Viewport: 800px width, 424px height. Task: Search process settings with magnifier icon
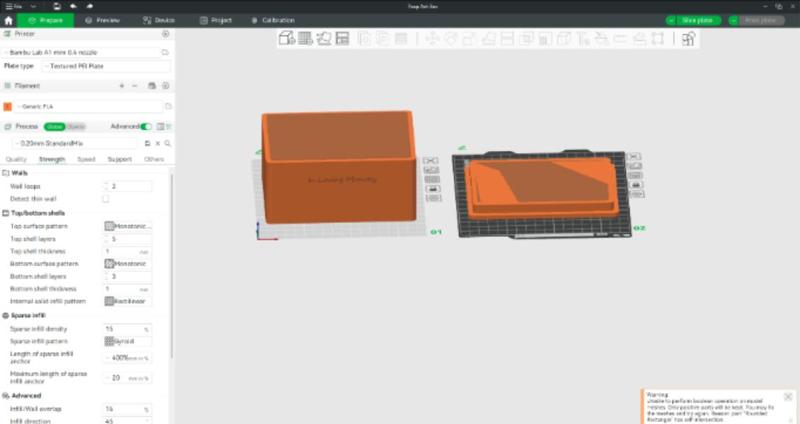(168, 144)
